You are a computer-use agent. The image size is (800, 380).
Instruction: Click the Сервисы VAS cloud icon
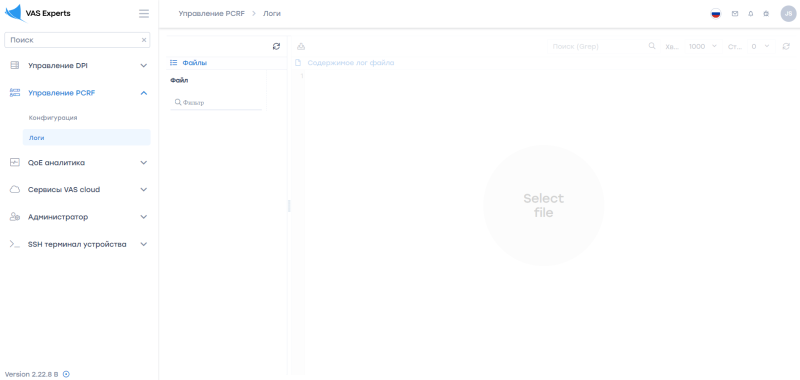pyautogui.click(x=15, y=189)
